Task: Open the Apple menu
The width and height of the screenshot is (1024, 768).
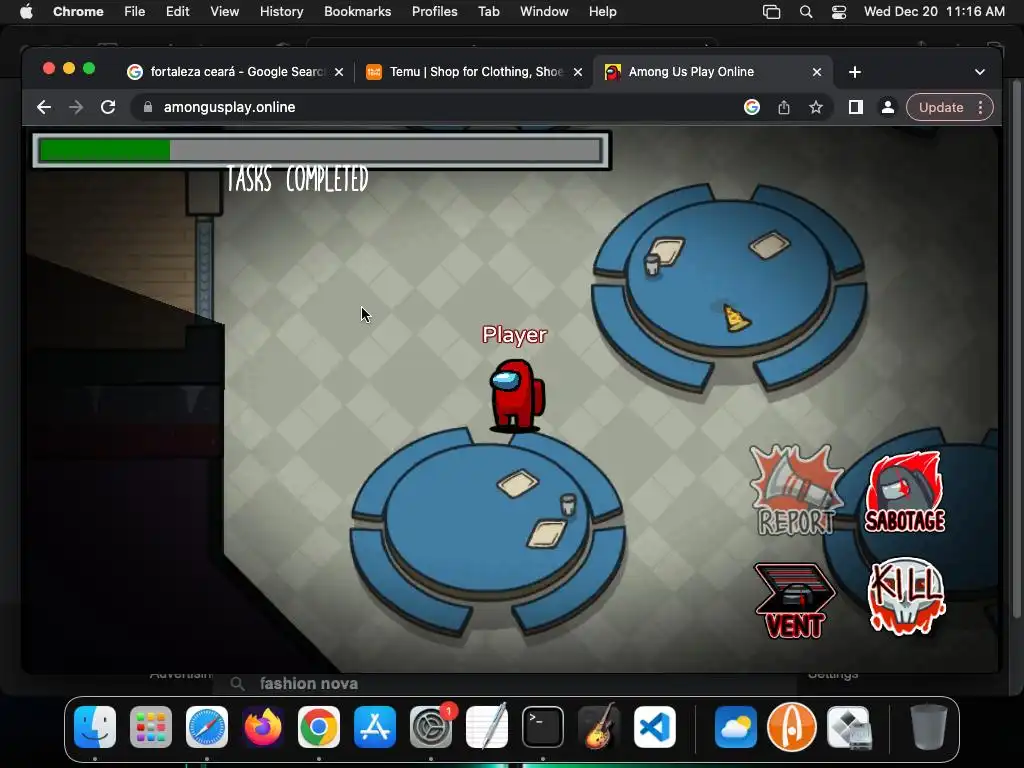Action: click(x=26, y=11)
